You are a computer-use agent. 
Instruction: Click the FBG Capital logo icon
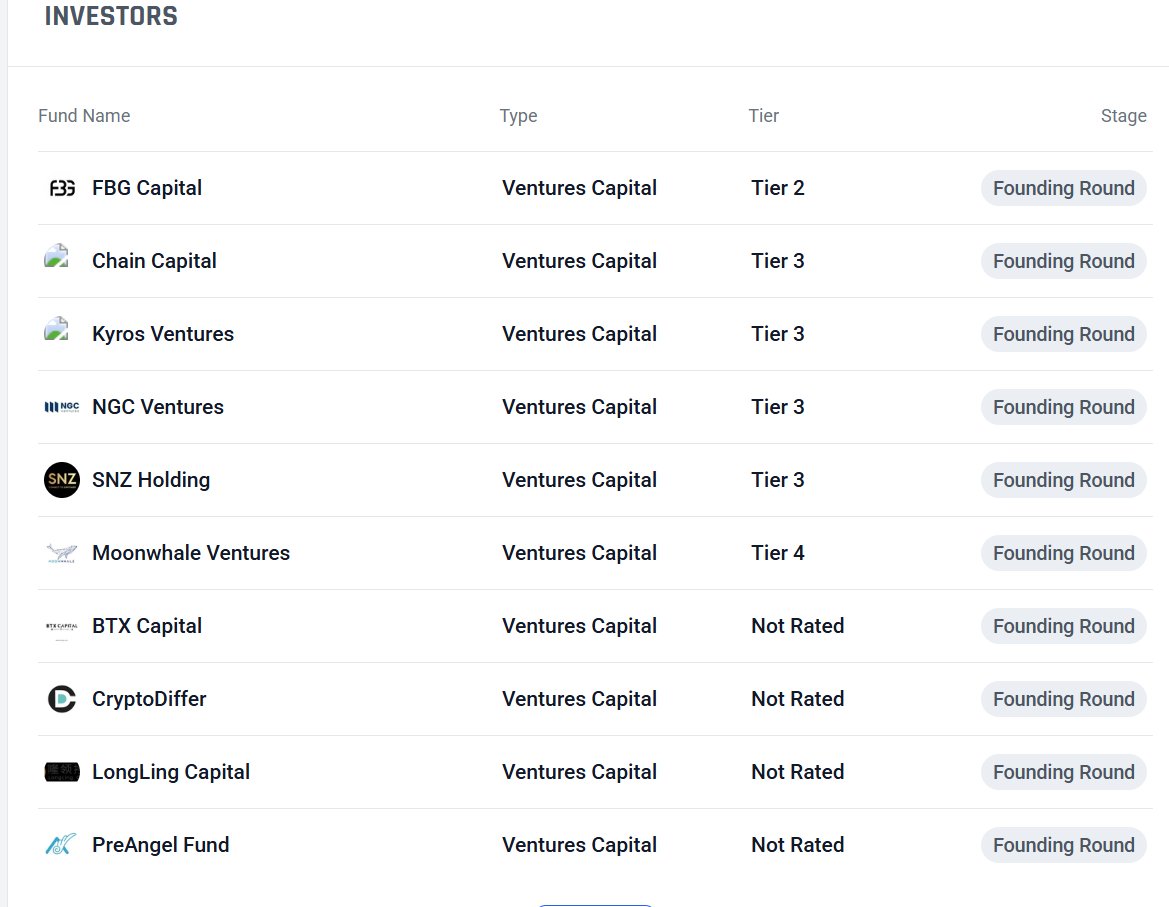coord(62,188)
